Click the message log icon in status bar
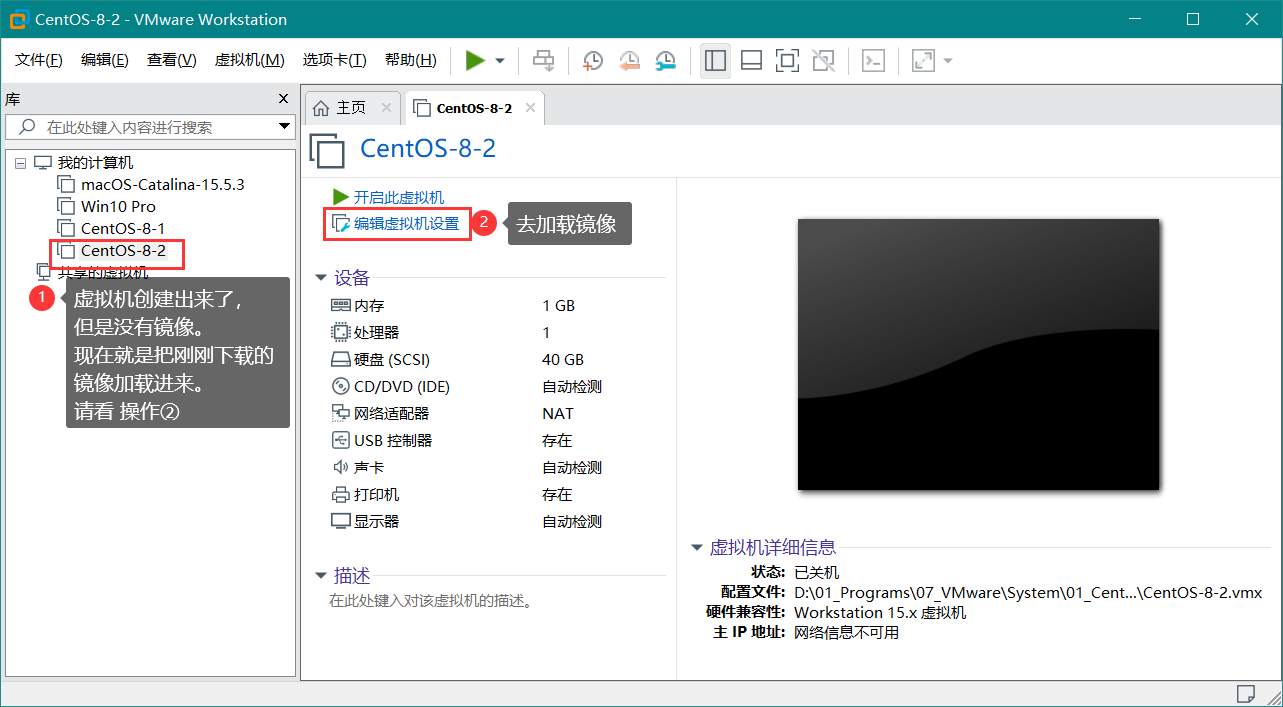This screenshot has height=707, width=1283. point(1245,693)
